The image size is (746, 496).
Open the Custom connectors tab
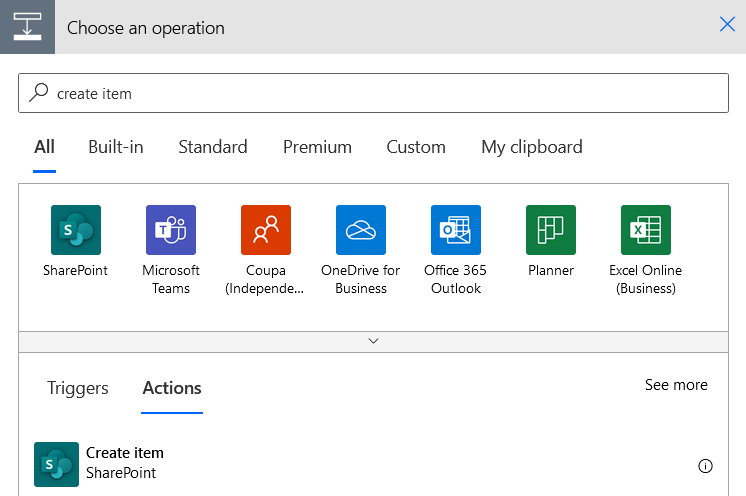pos(416,147)
